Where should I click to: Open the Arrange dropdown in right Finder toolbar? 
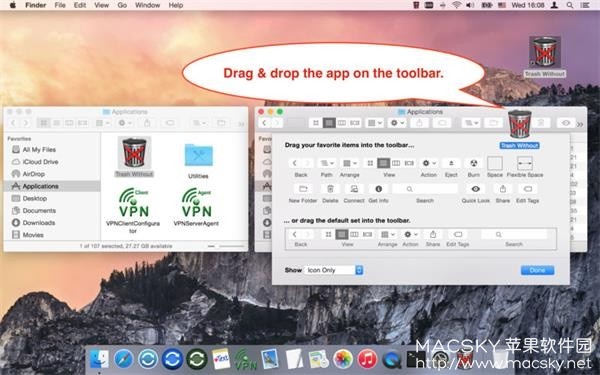(x=375, y=123)
